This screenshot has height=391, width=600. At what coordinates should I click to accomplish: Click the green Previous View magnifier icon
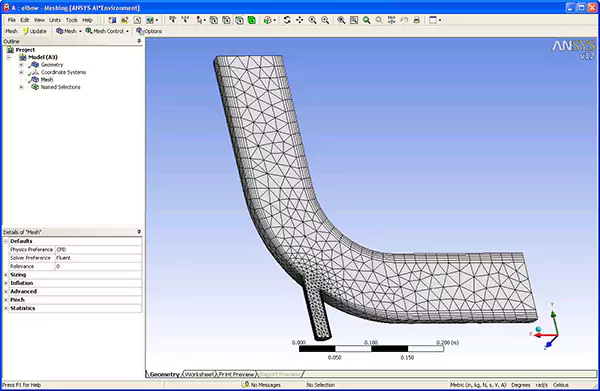[367, 20]
